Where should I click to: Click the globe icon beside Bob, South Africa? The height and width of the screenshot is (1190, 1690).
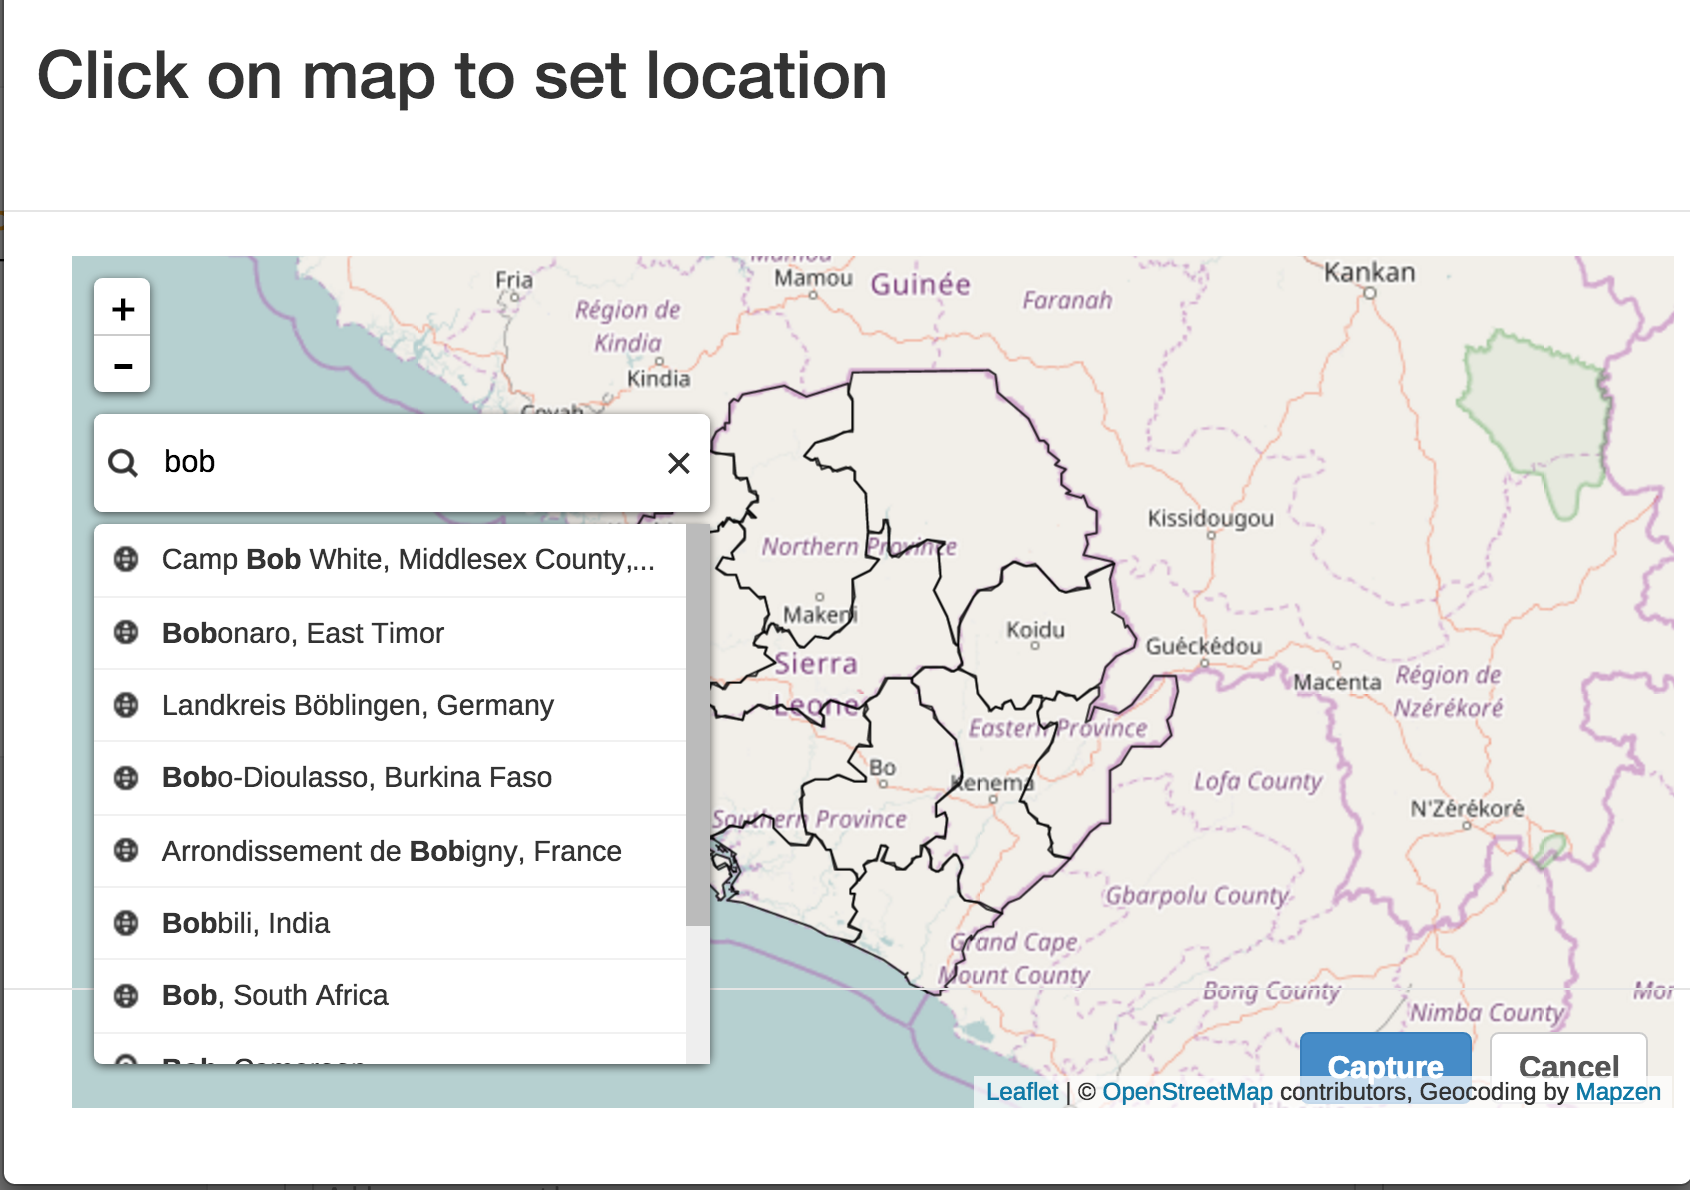tap(126, 995)
